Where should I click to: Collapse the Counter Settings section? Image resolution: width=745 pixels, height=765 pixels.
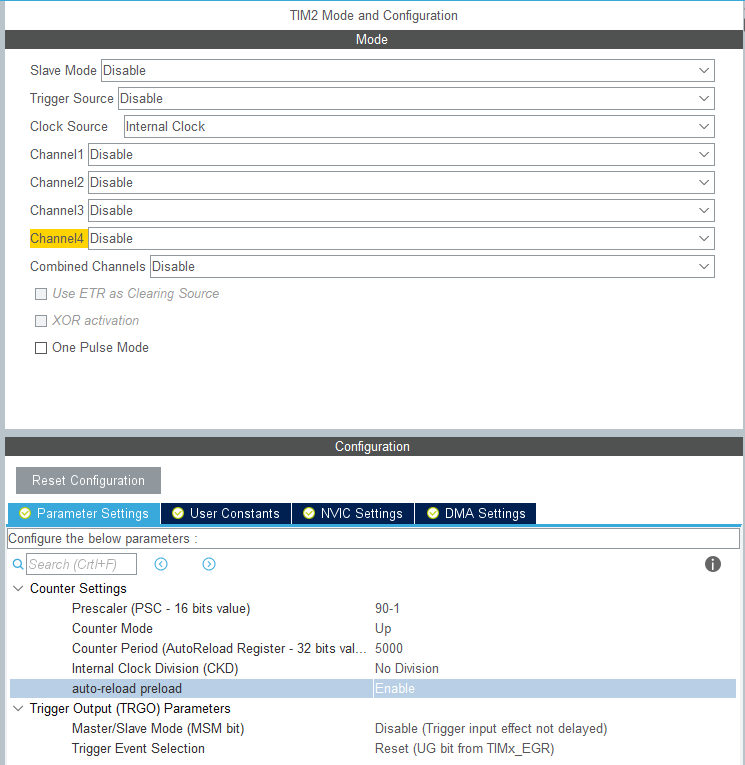(x=18, y=588)
